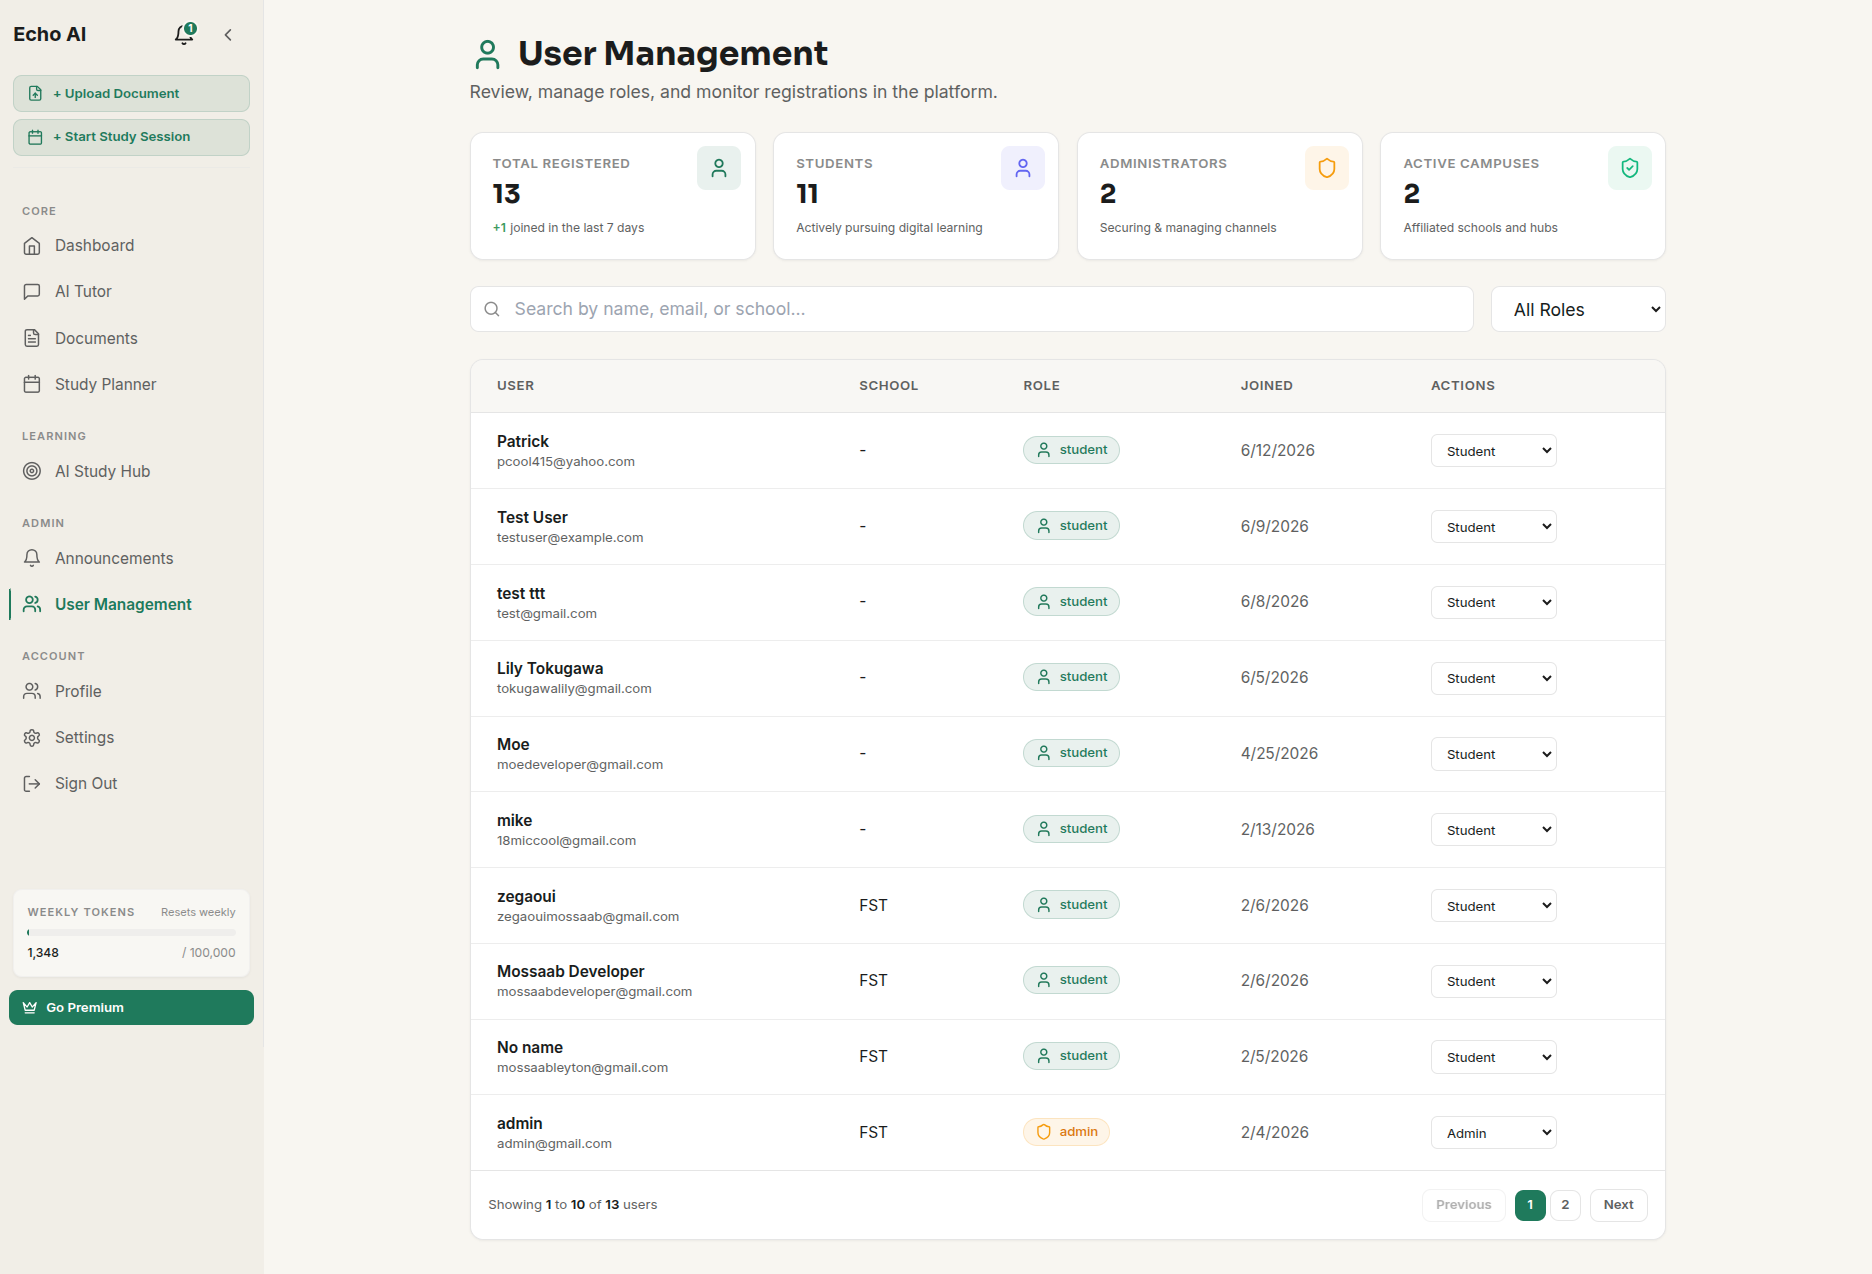This screenshot has width=1872, height=1274.
Task: Go to Dashboard in sidebar
Action: 131,246
